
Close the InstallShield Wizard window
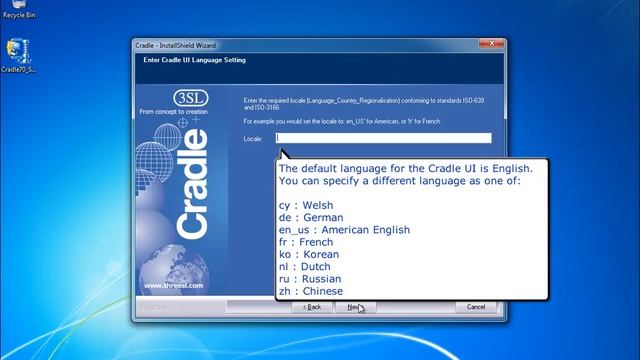491,43
